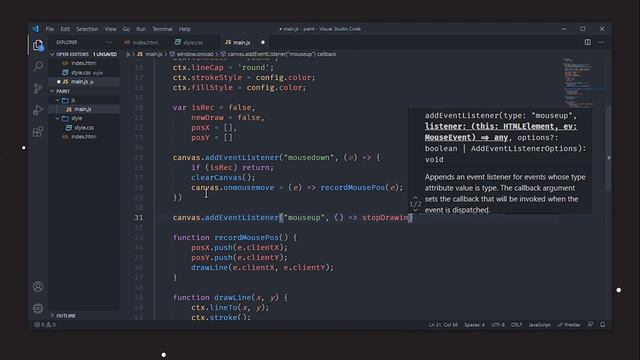Change language mode via JavaScript item

pyautogui.click(x=539, y=325)
